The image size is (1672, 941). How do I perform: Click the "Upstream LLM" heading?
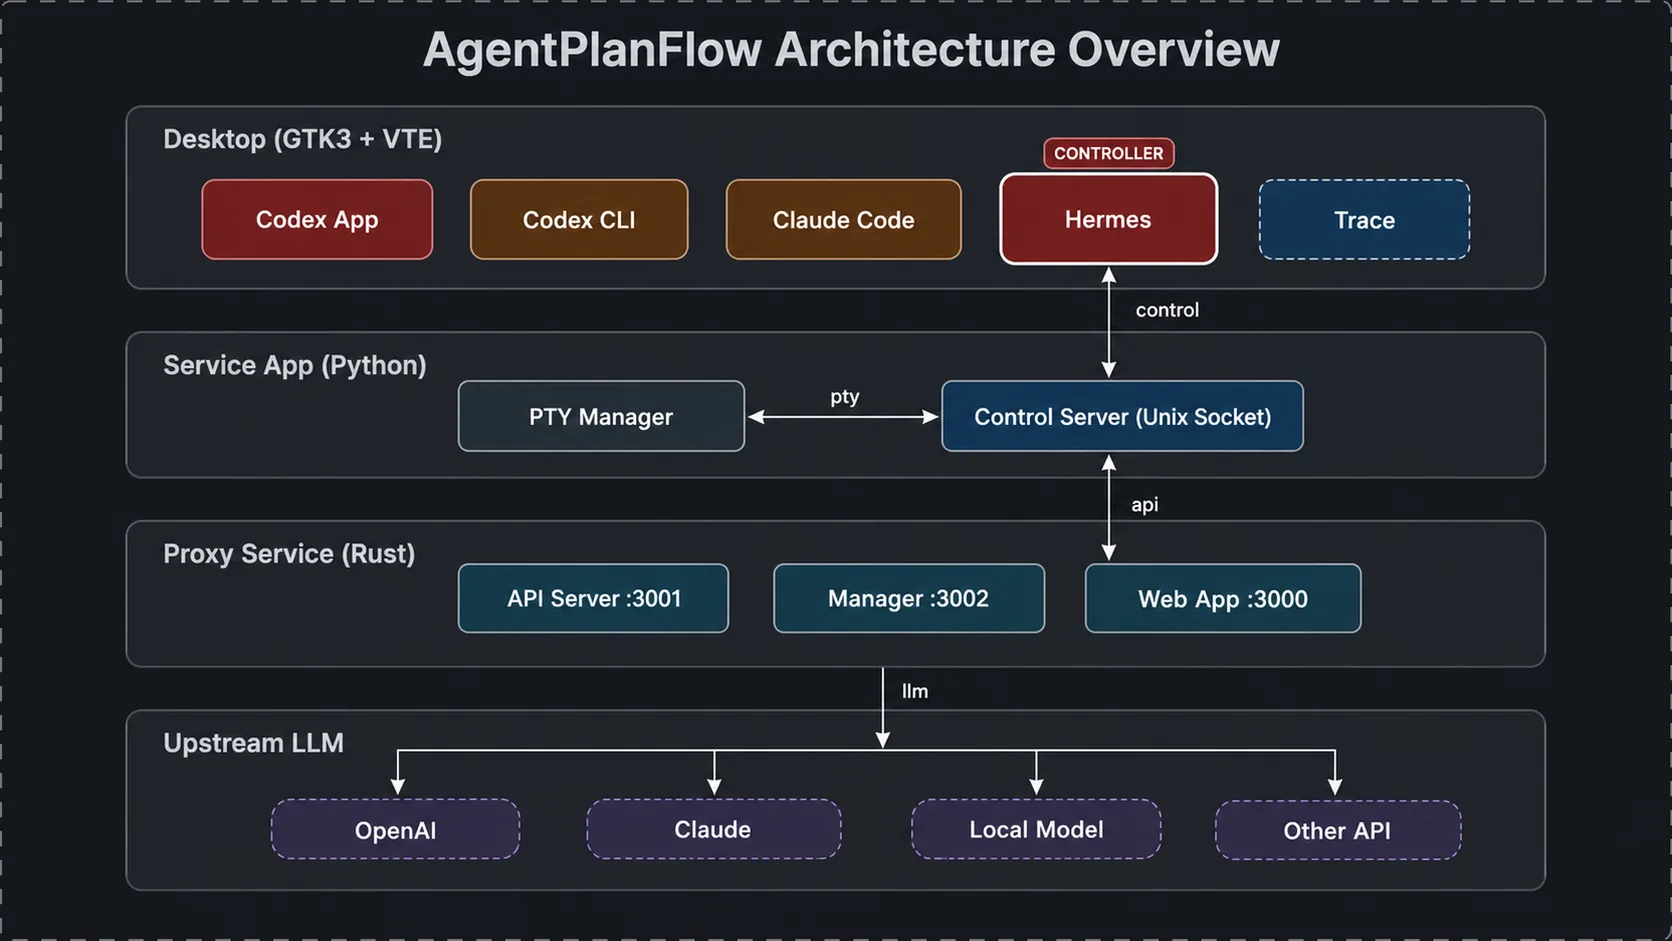pyautogui.click(x=253, y=743)
